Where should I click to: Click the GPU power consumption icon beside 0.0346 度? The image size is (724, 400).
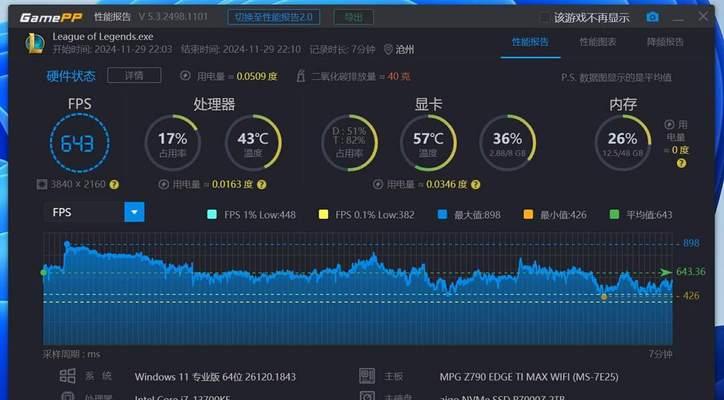(x=378, y=185)
